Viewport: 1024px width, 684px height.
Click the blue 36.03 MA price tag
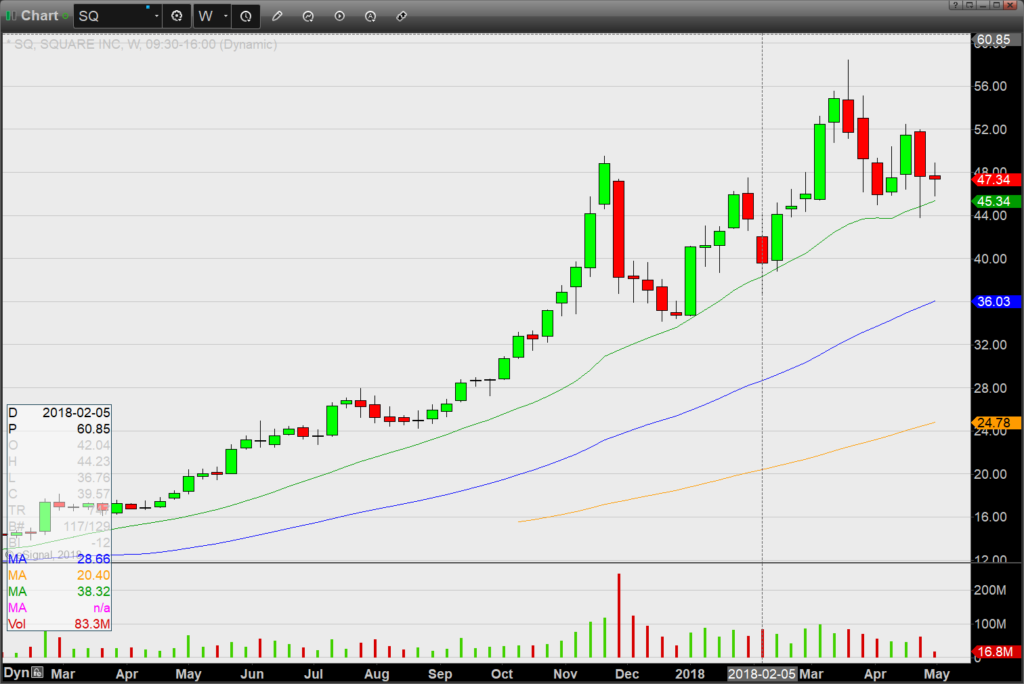click(994, 302)
